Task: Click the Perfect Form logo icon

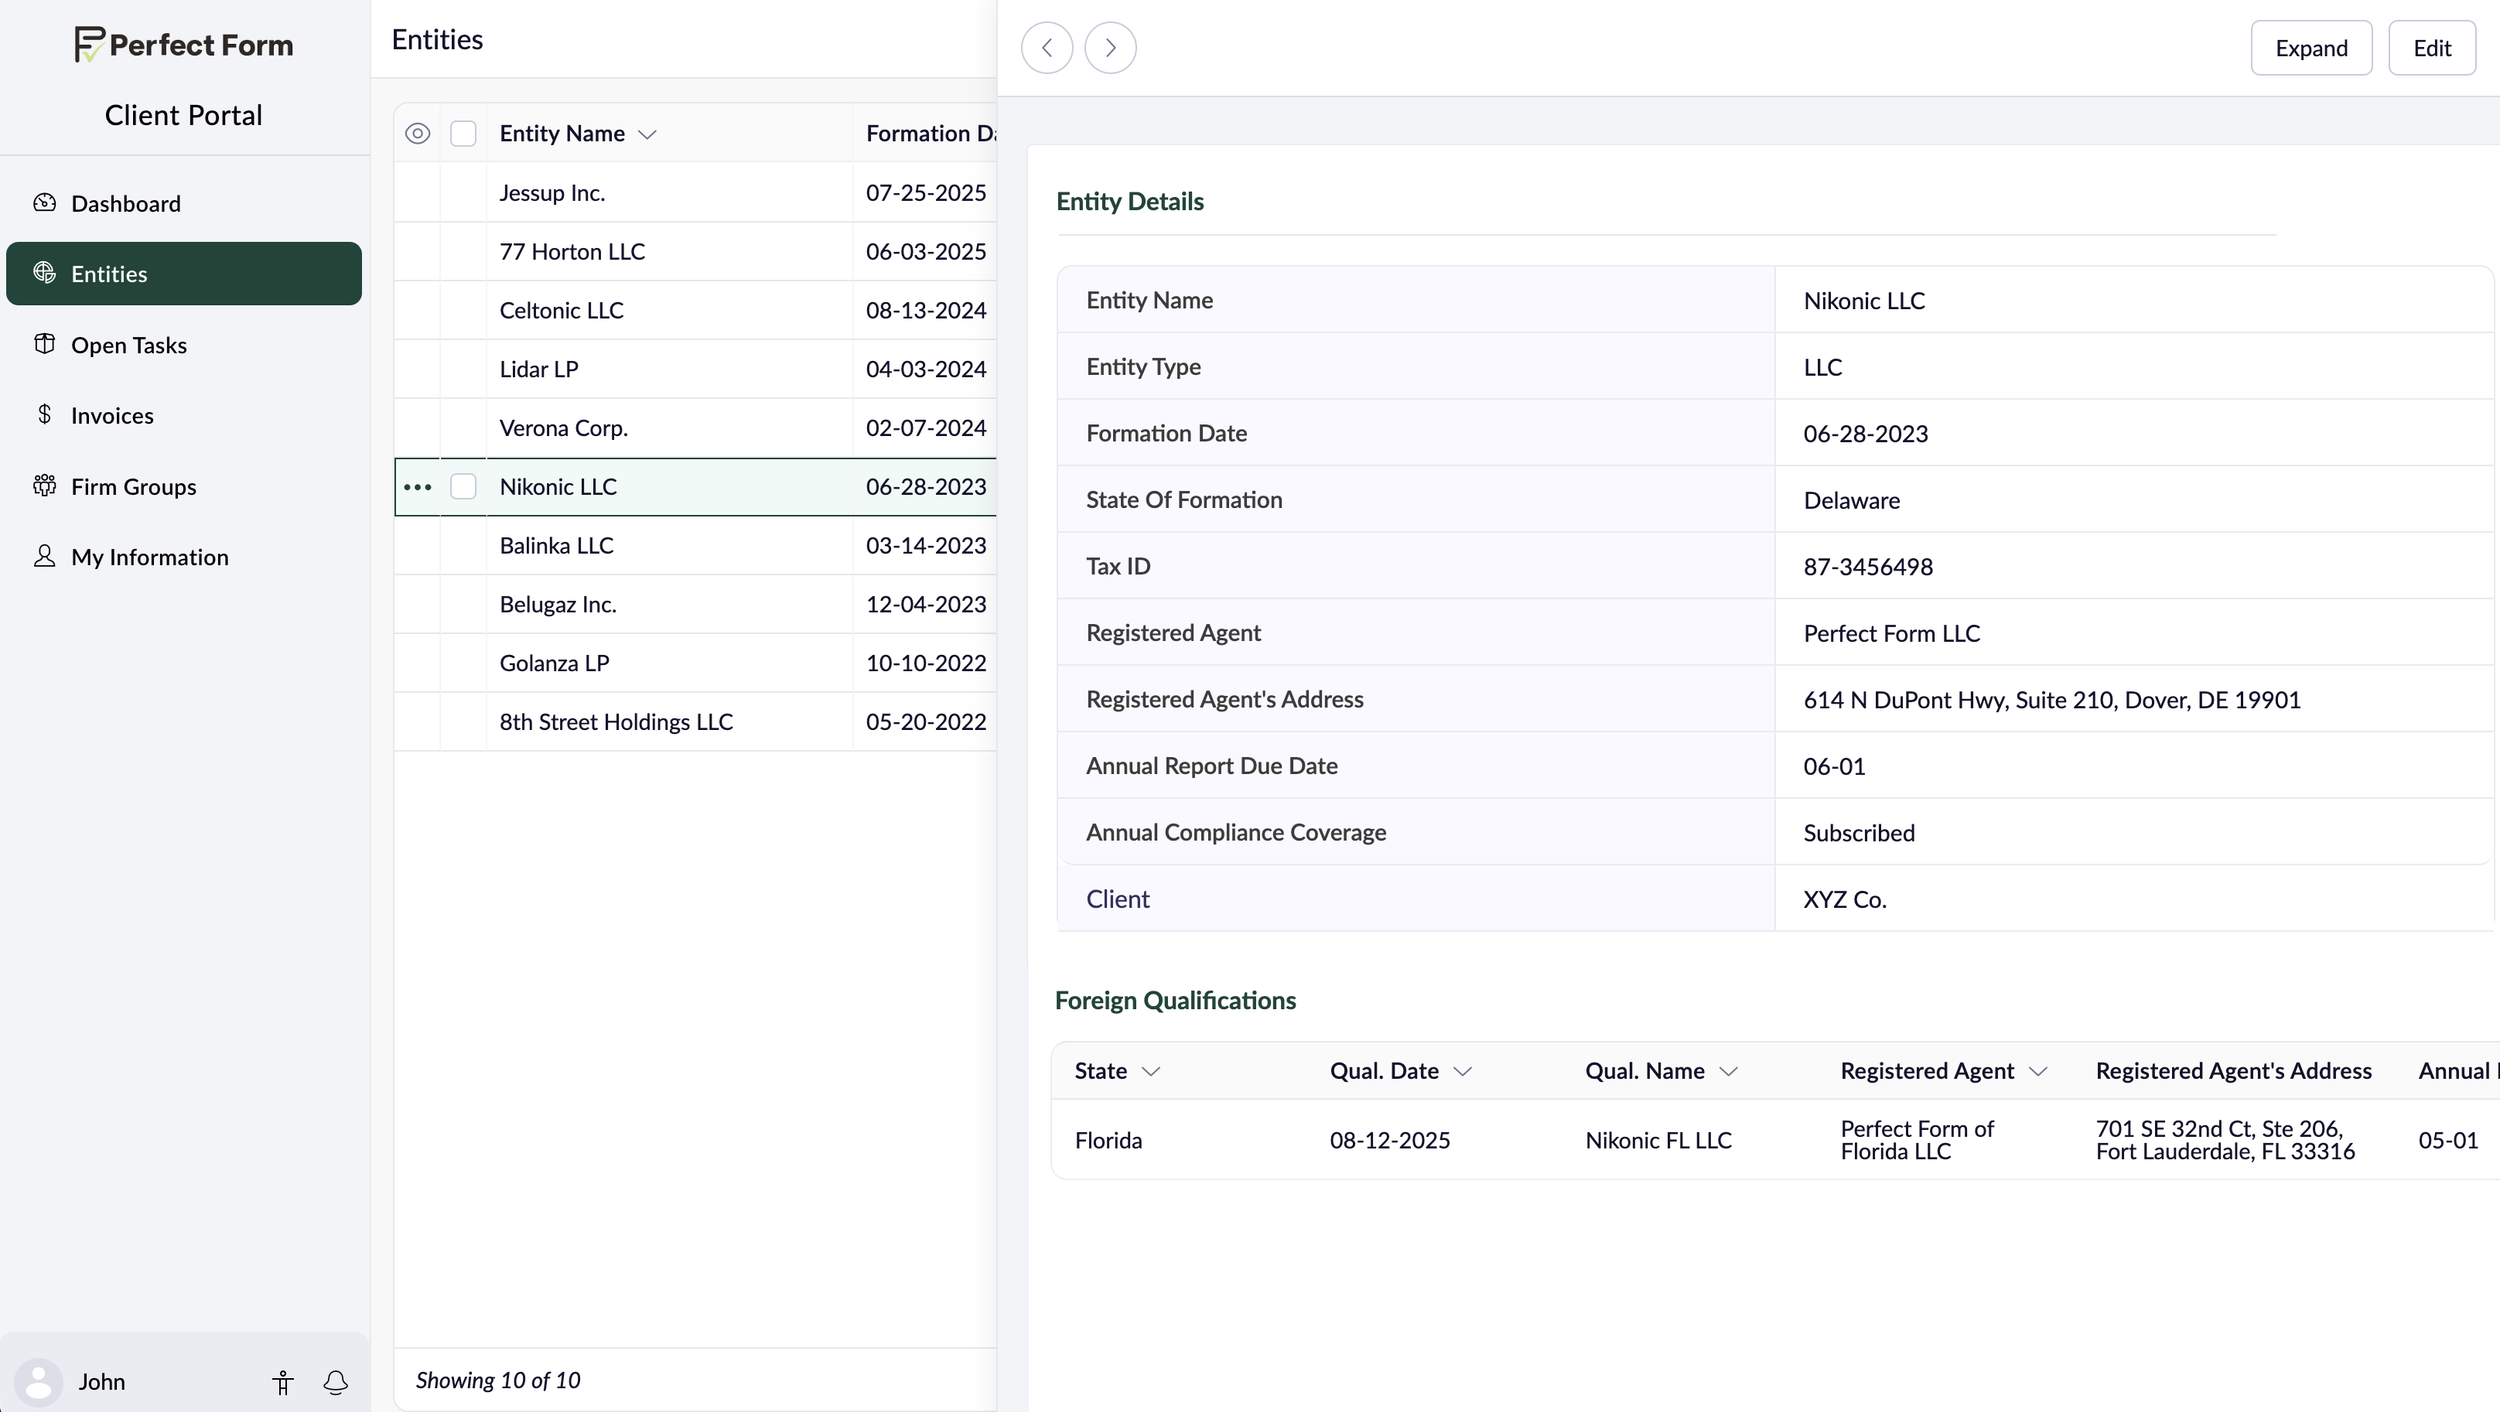Action: click(x=89, y=44)
